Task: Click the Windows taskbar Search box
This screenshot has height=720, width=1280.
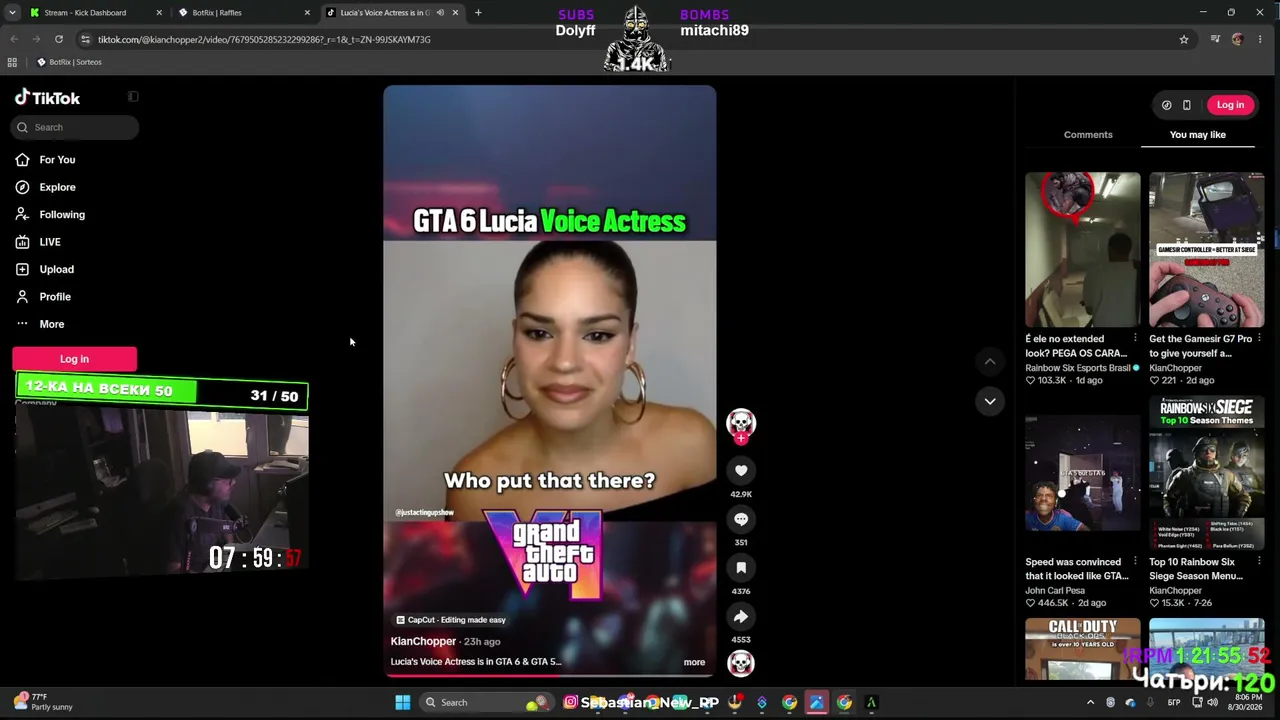Action: click(487, 702)
